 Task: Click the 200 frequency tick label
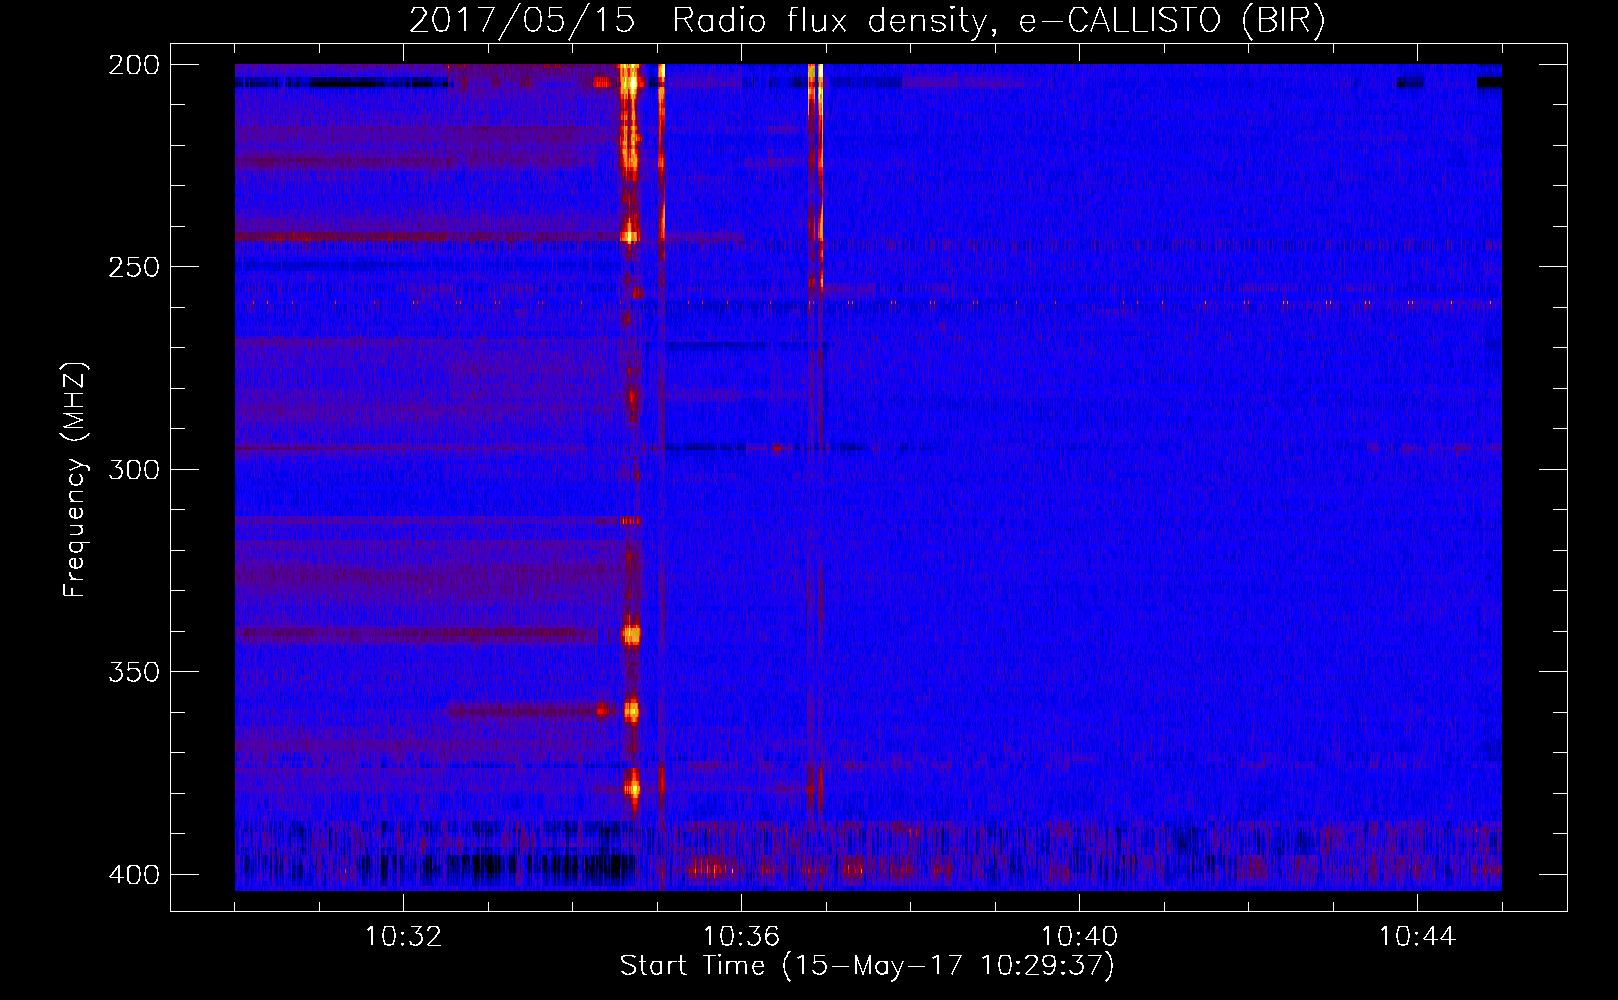[x=133, y=65]
